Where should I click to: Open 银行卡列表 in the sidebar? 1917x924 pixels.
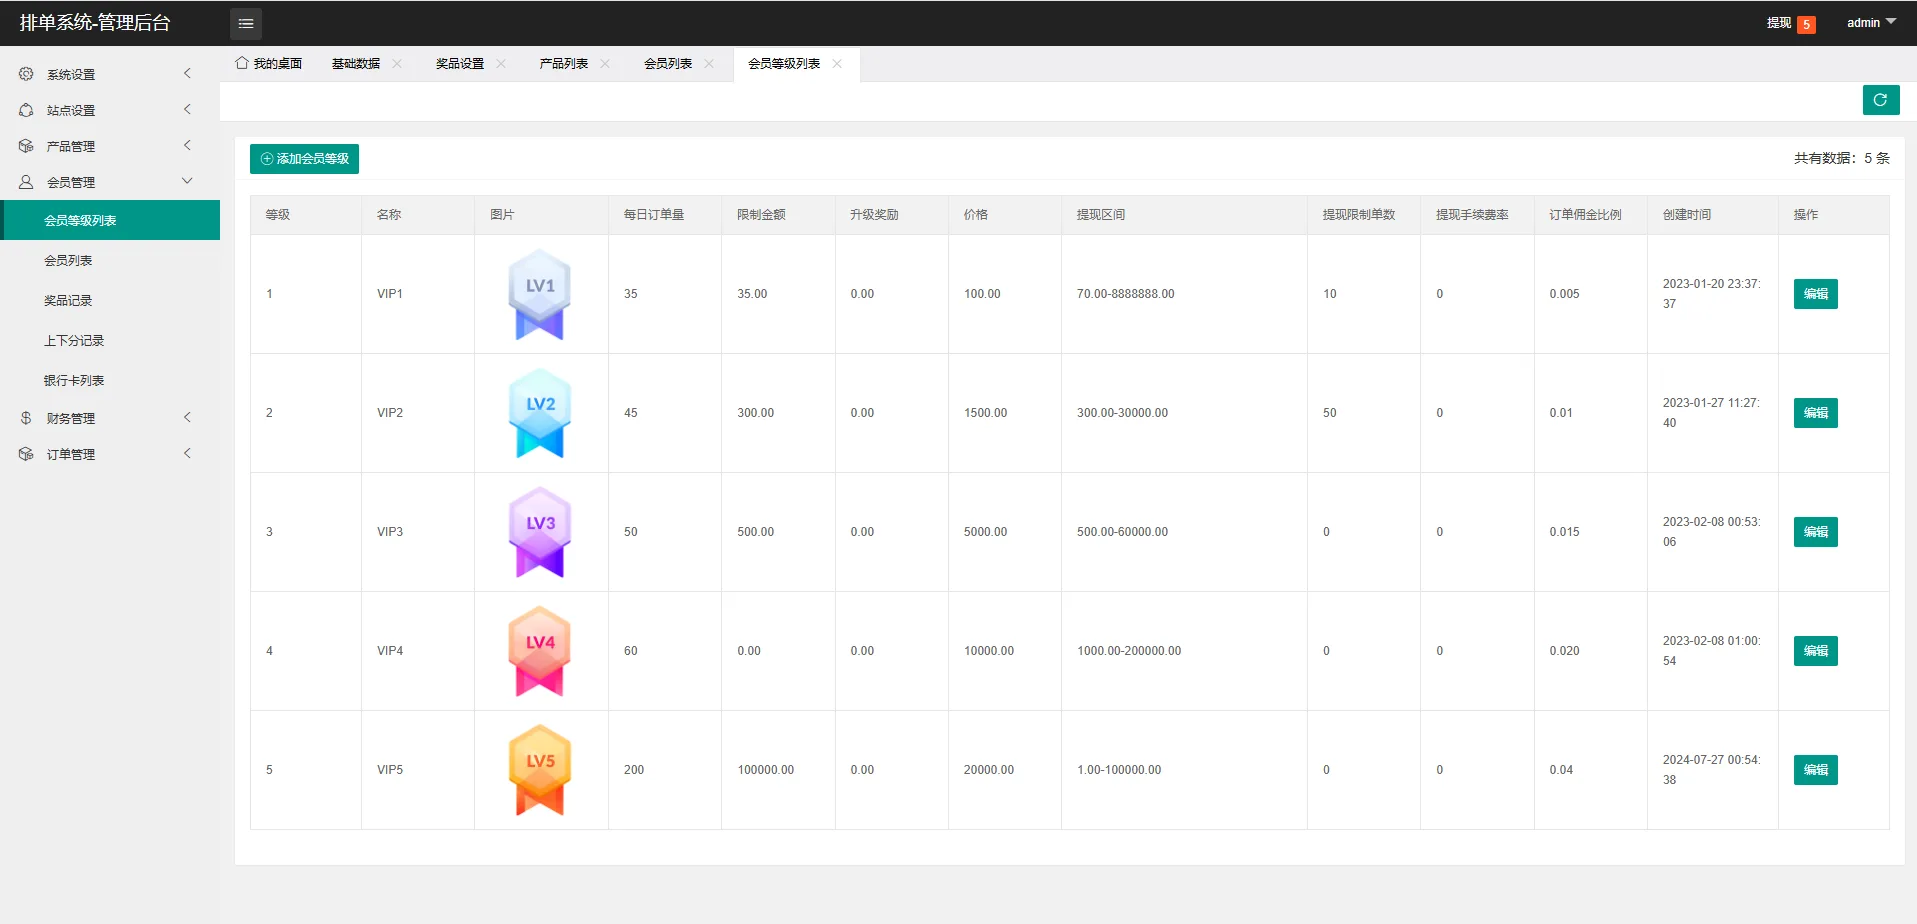pos(74,380)
